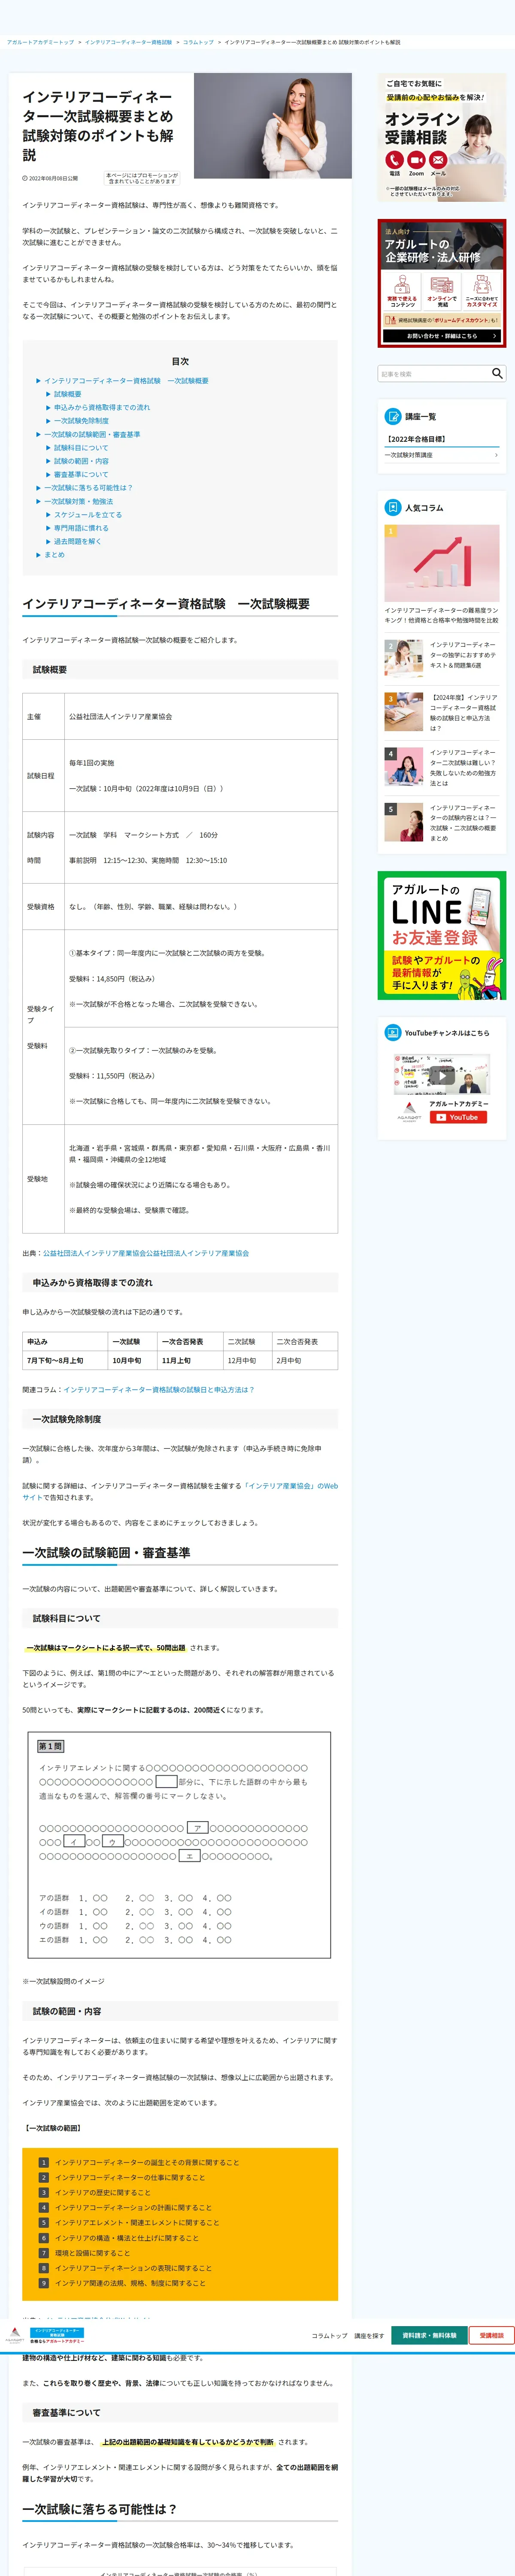Open the 企業研修・法人研修 banner
Viewport: 515px width, 2576px height.
pos(441,283)
